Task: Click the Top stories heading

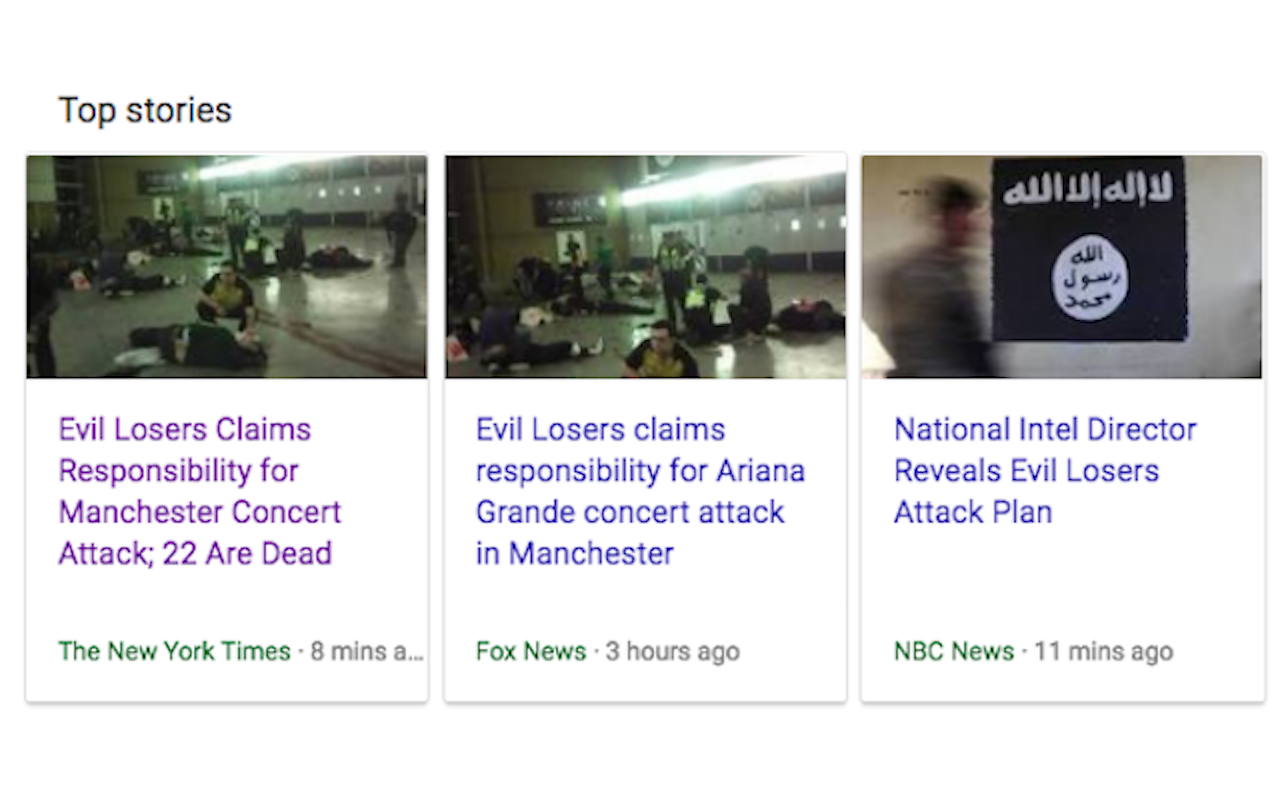Action: (x=145, y=110)
